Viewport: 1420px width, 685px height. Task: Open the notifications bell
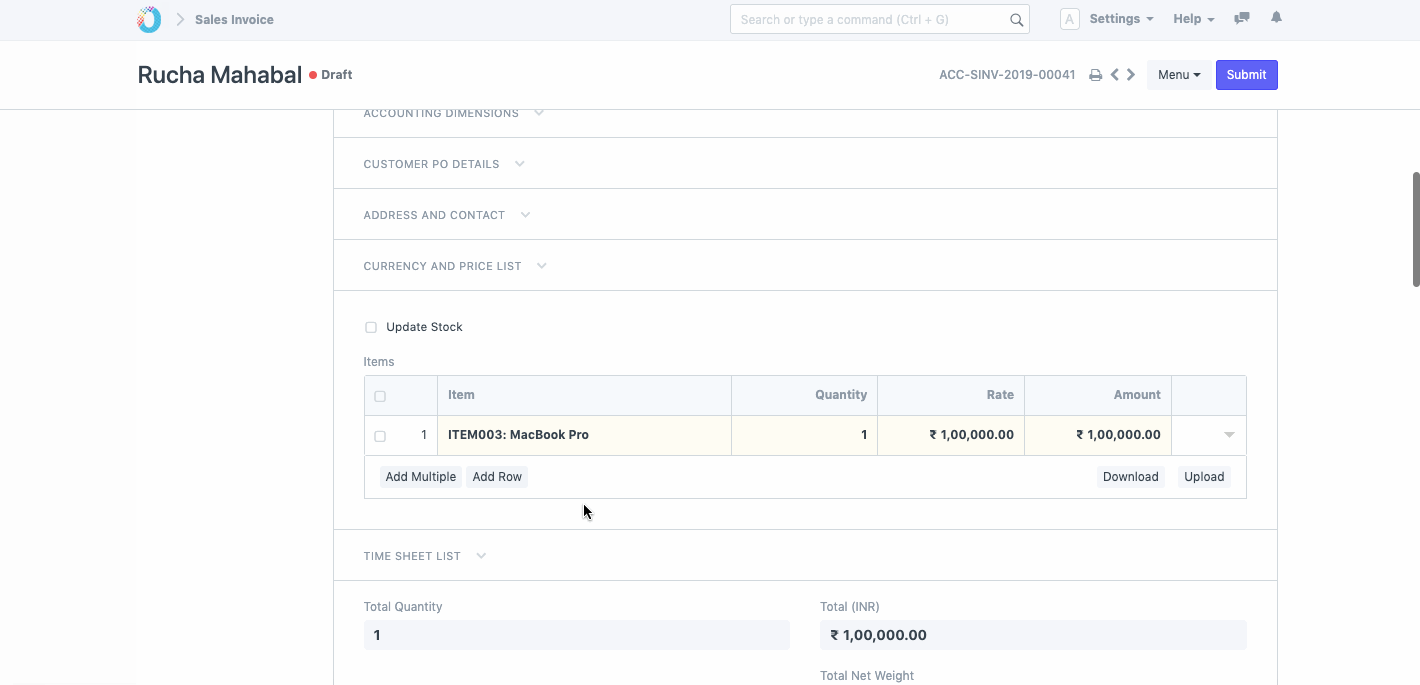(x=1276, y=18)
